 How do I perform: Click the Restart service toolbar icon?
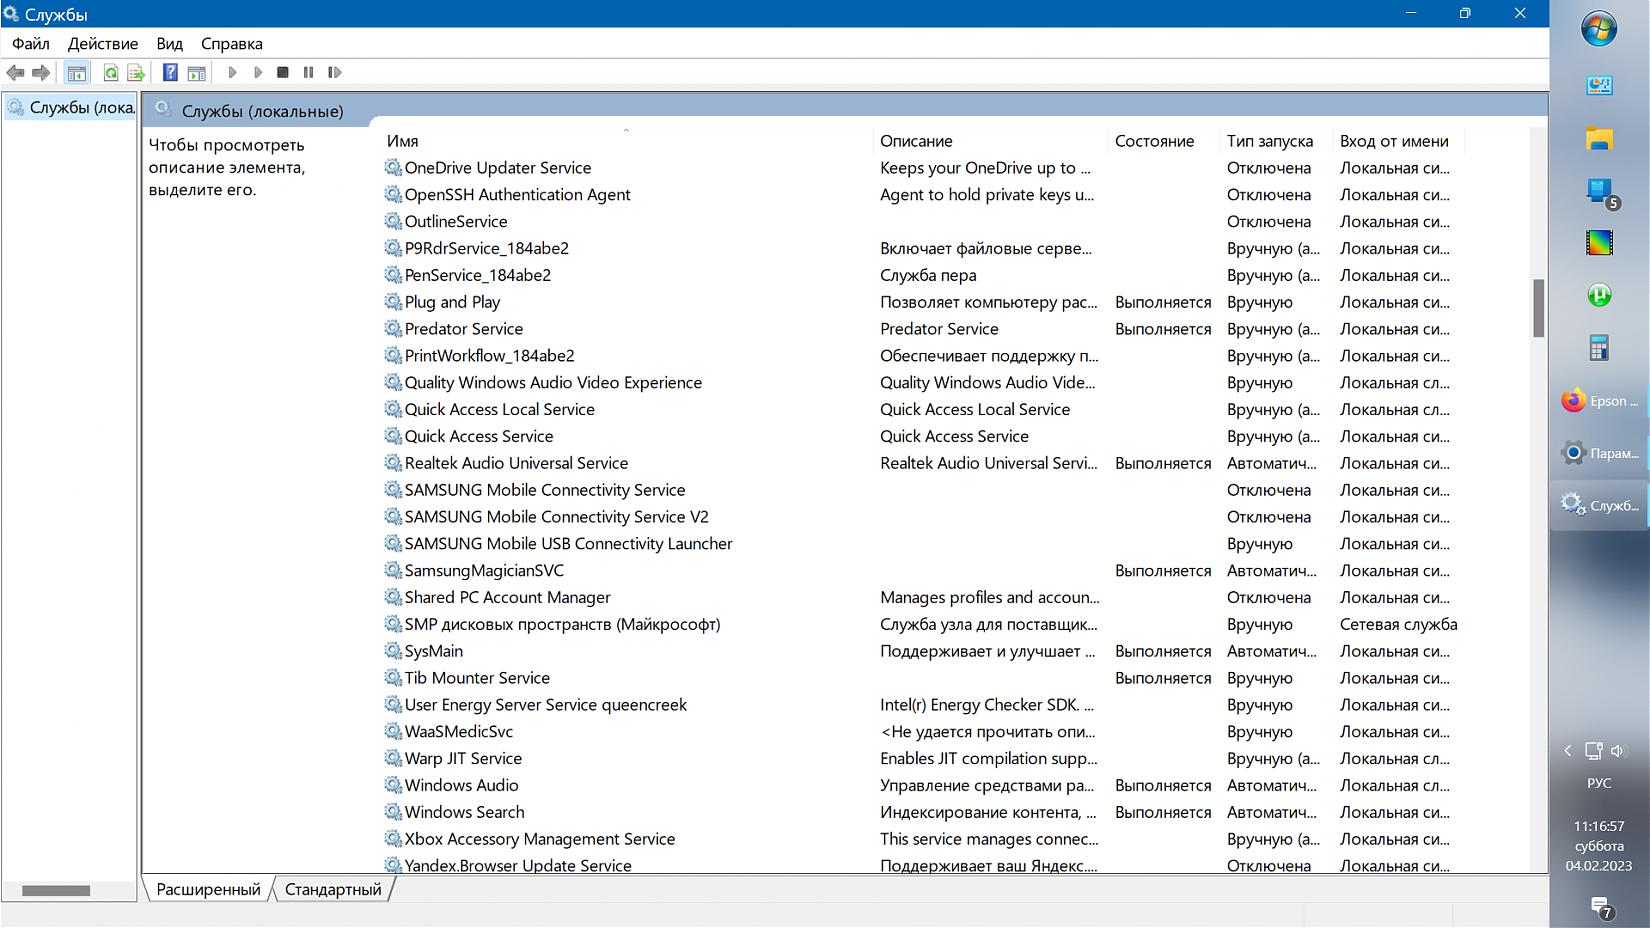pyautogui.click(x=334, y=73)
